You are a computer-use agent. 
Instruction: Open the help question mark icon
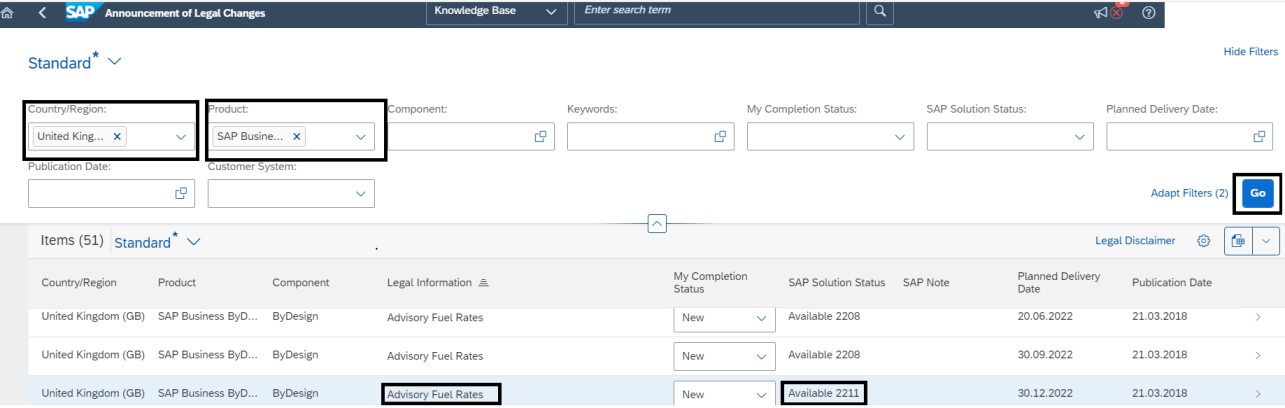point(1149,12)
